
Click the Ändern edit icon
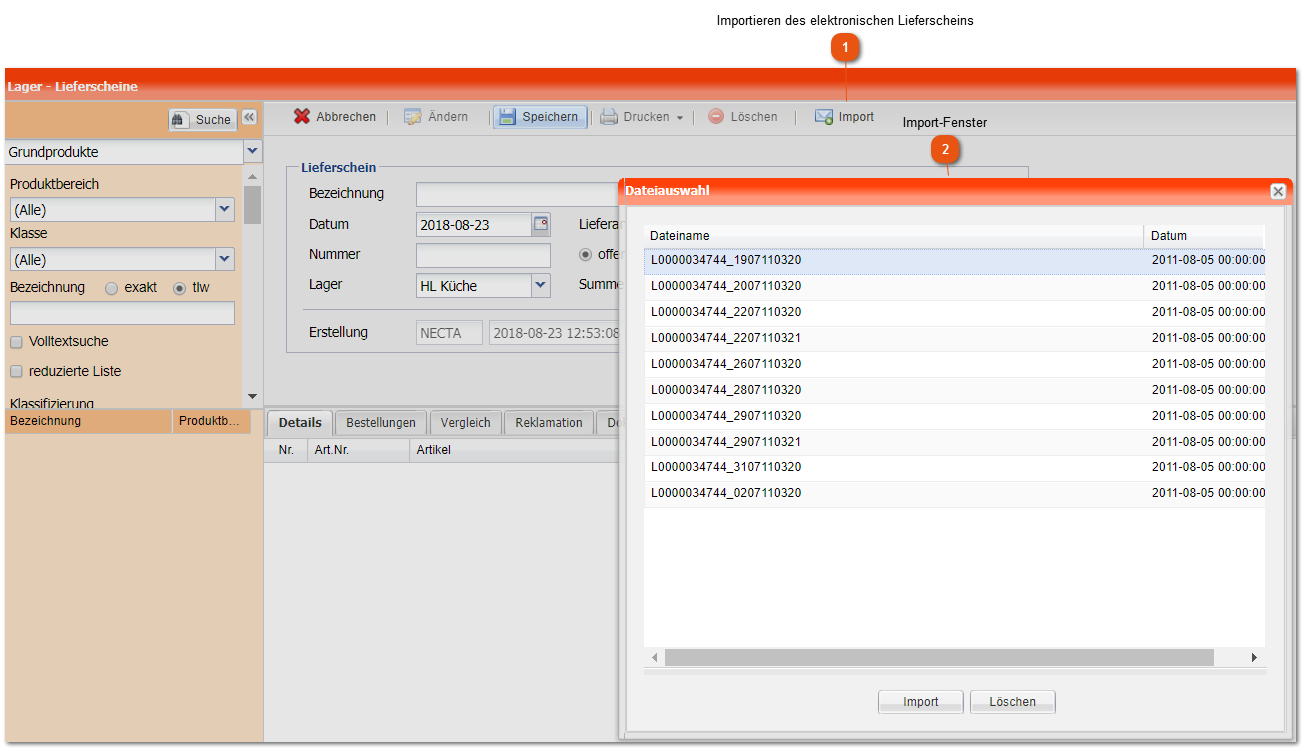click(413, 117)
